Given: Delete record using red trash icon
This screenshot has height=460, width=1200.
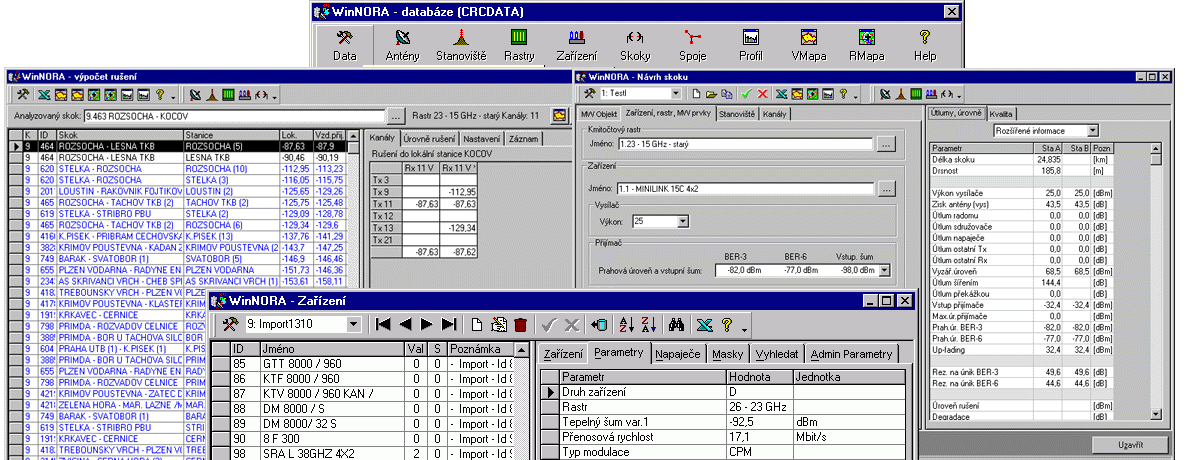Looking at the screenshot, I should pyautogui.click(x=520, y=324).
